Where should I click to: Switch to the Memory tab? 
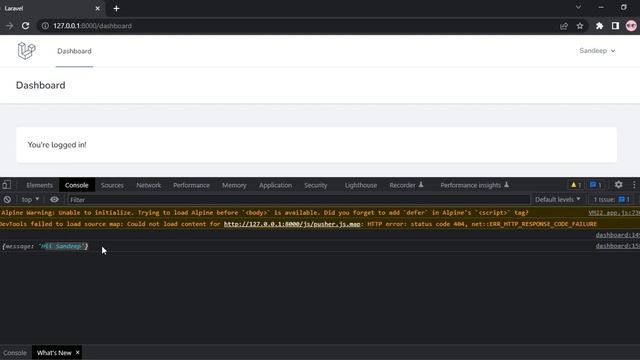(234, 185)
